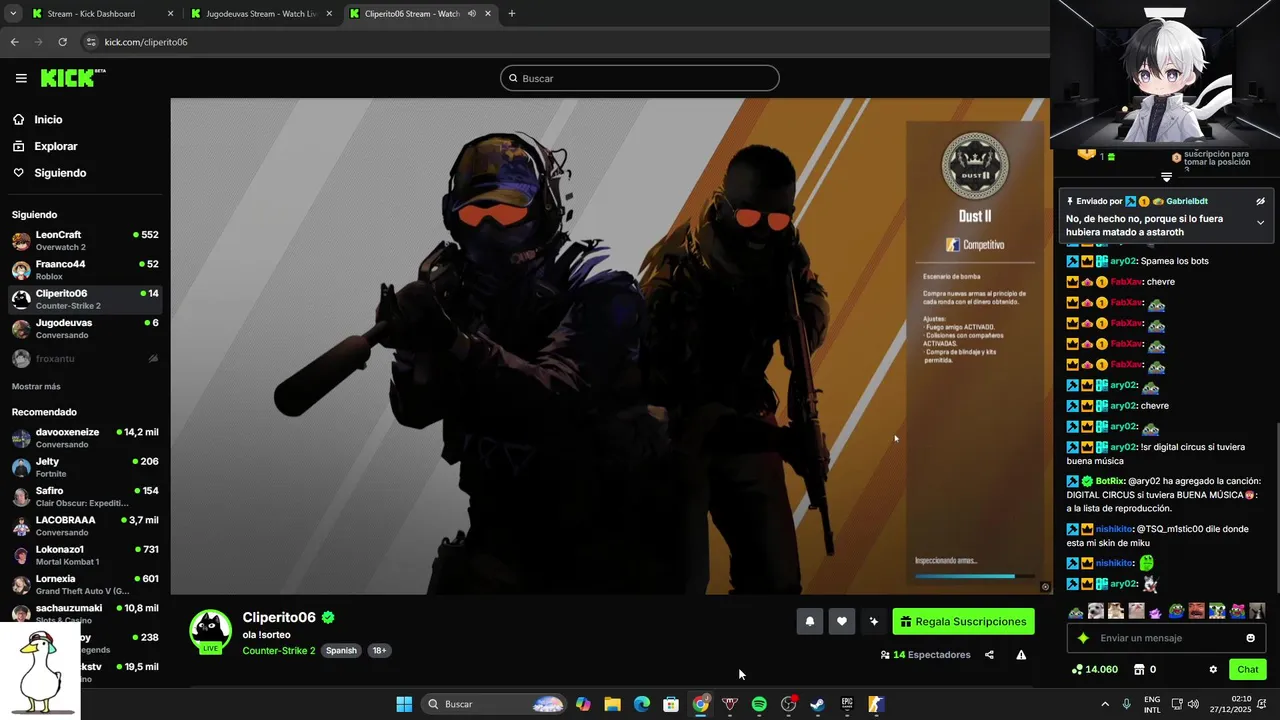The image size is (1280, 720).
Task: Toggle notification bell for Cliperito06
Action: 810,621
